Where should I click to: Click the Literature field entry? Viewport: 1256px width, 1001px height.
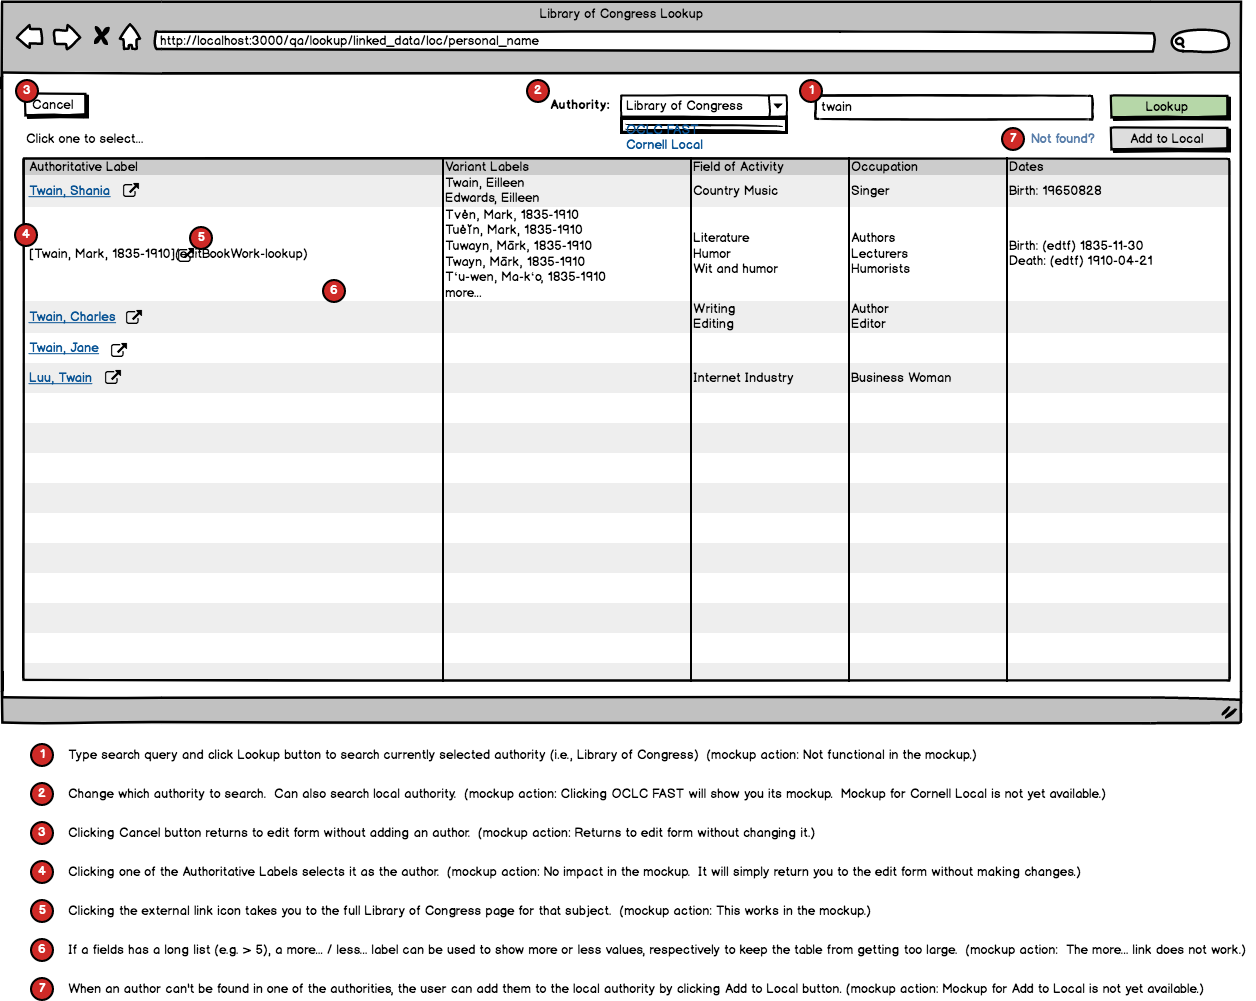tap(721, 238)
